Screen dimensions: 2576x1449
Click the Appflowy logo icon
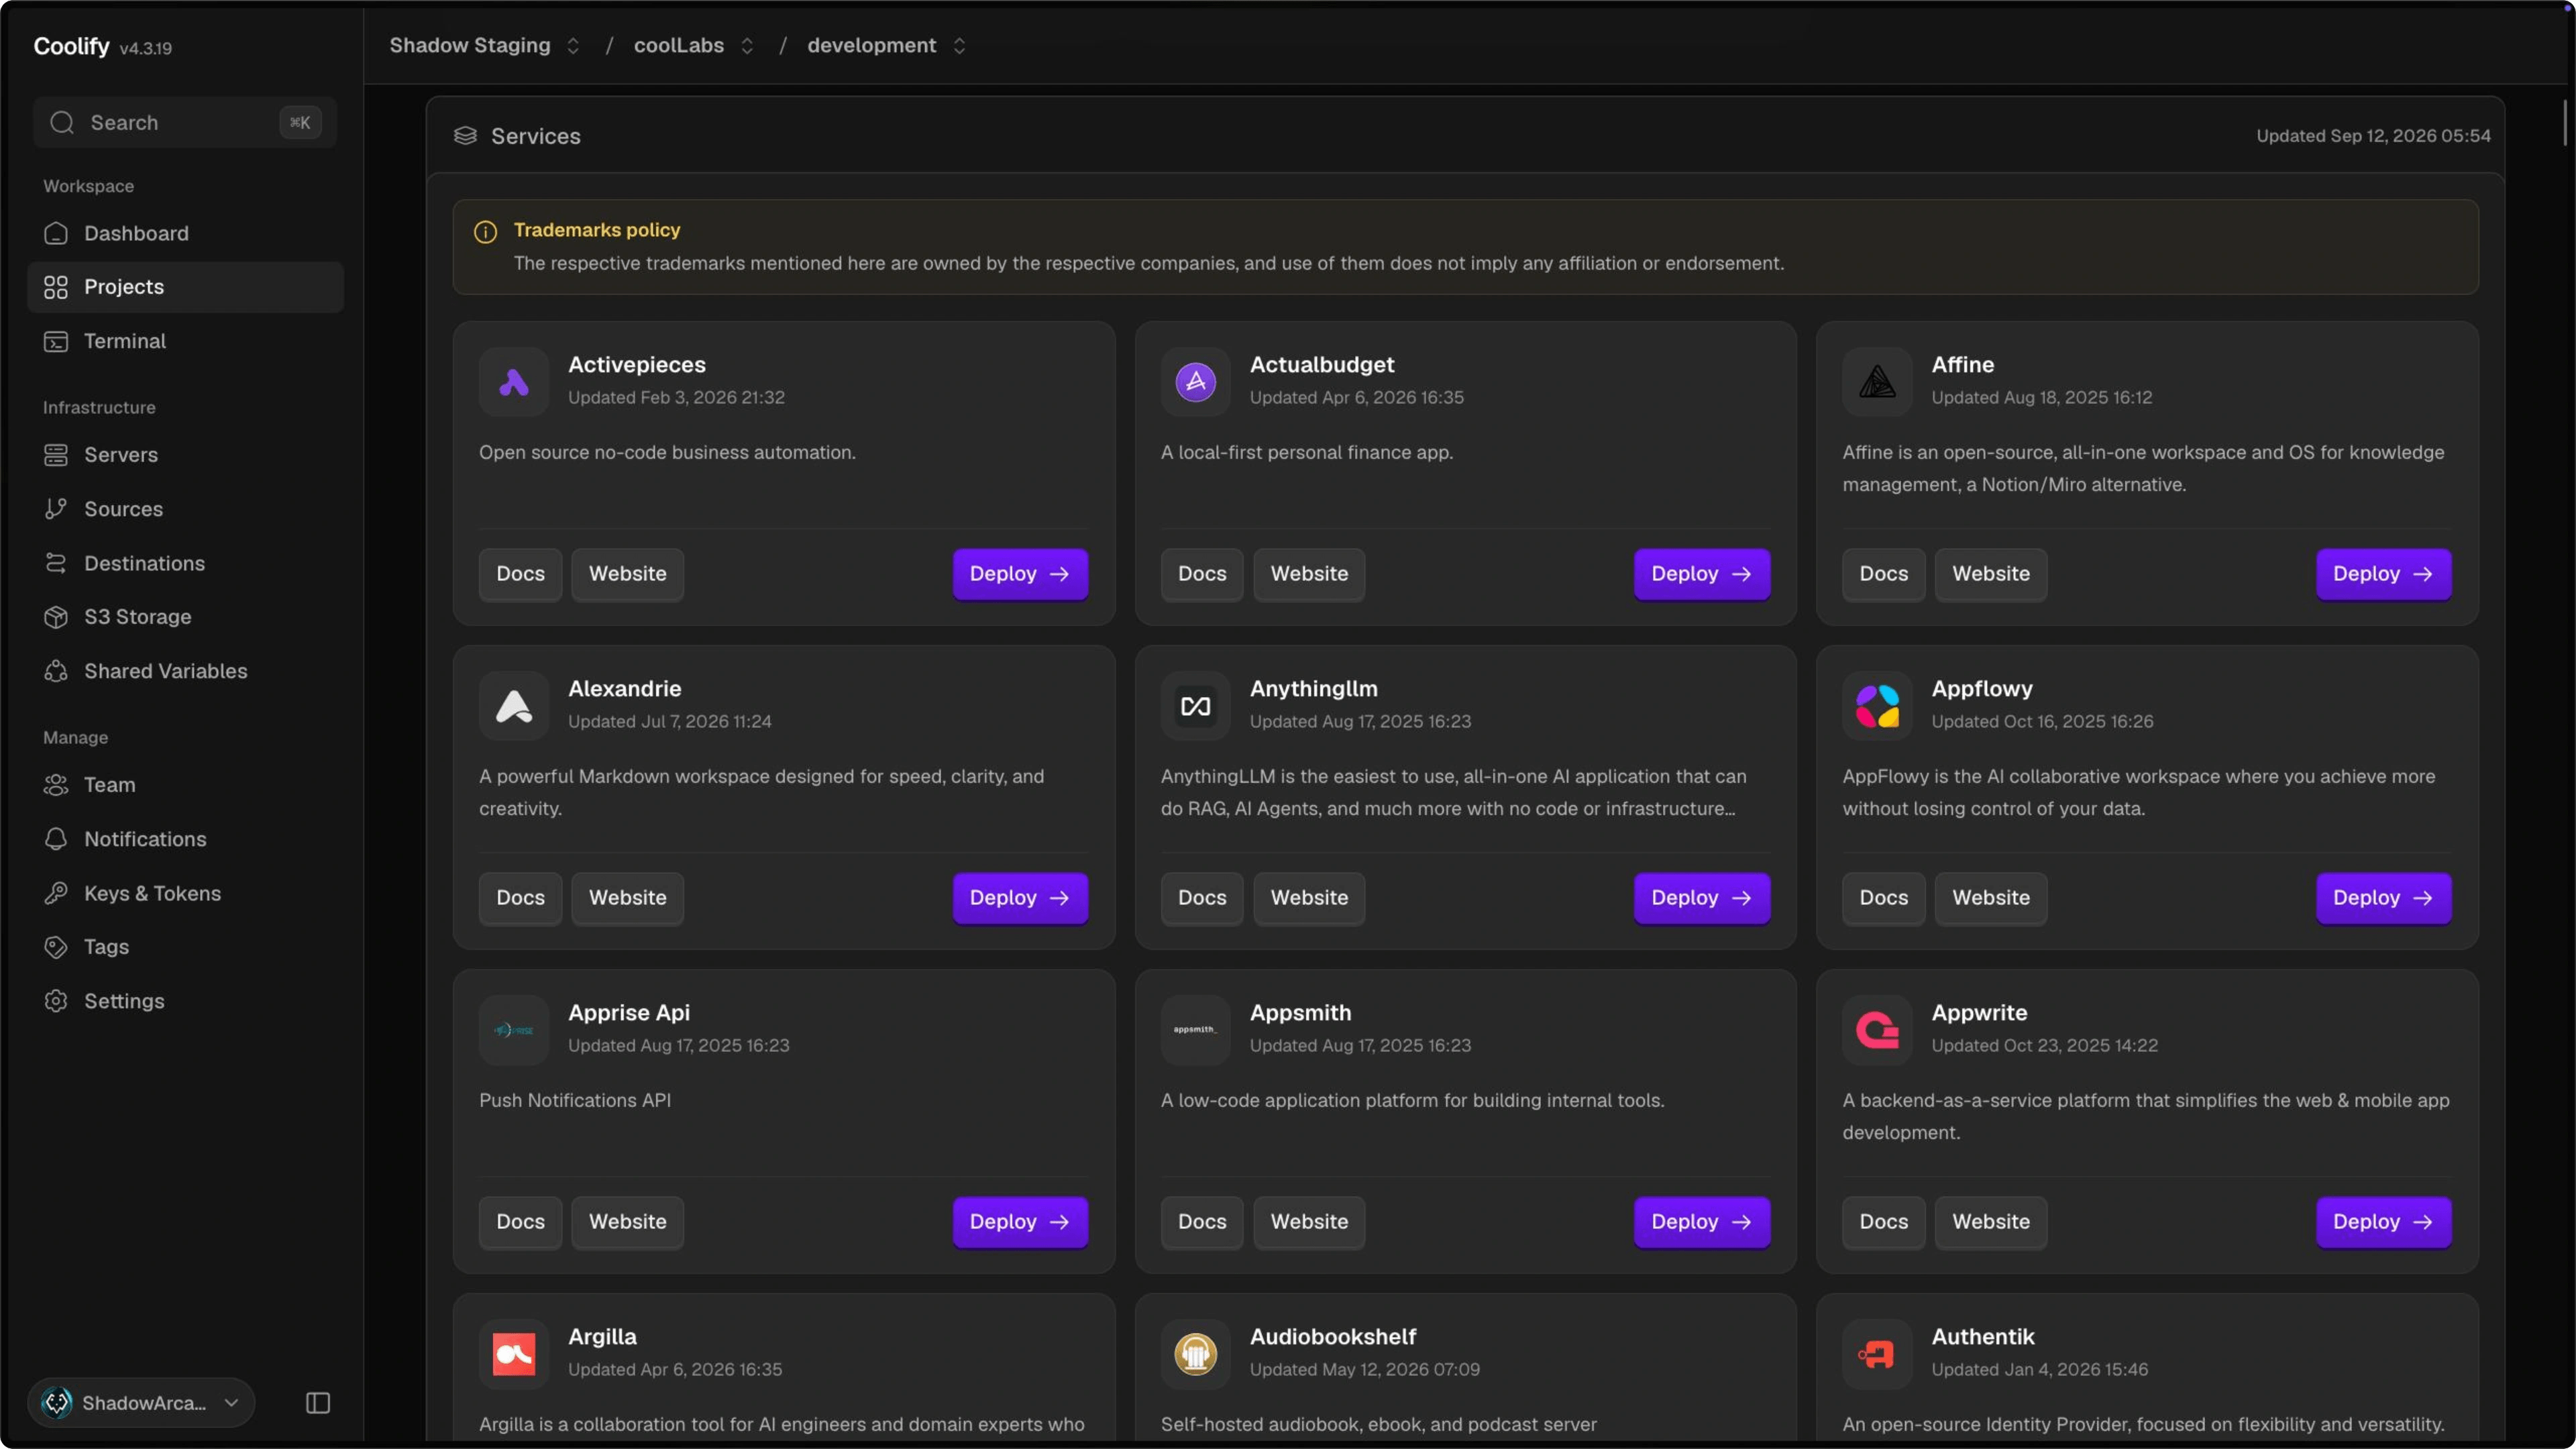click(x=1877, y=706)
